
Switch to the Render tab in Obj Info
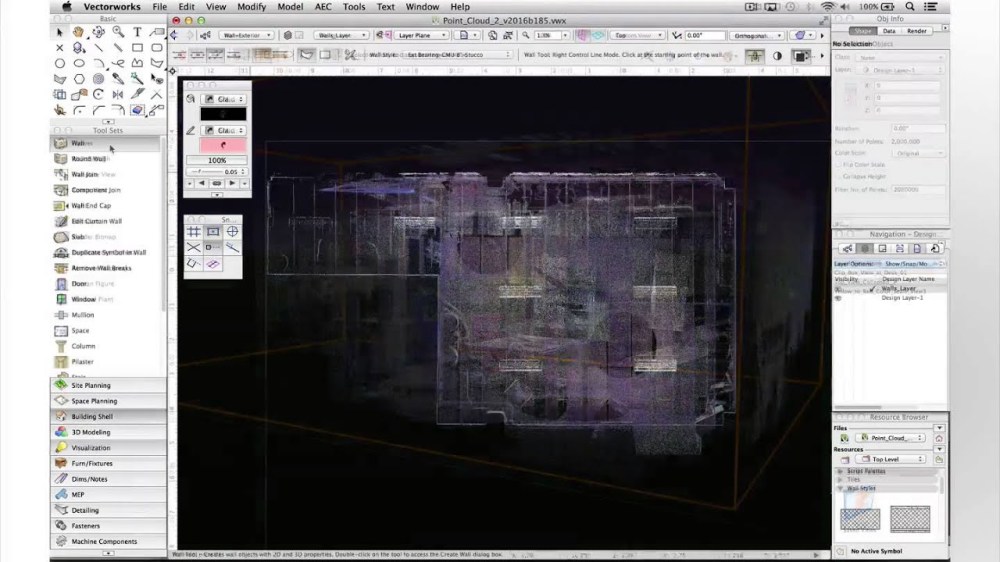914,31
